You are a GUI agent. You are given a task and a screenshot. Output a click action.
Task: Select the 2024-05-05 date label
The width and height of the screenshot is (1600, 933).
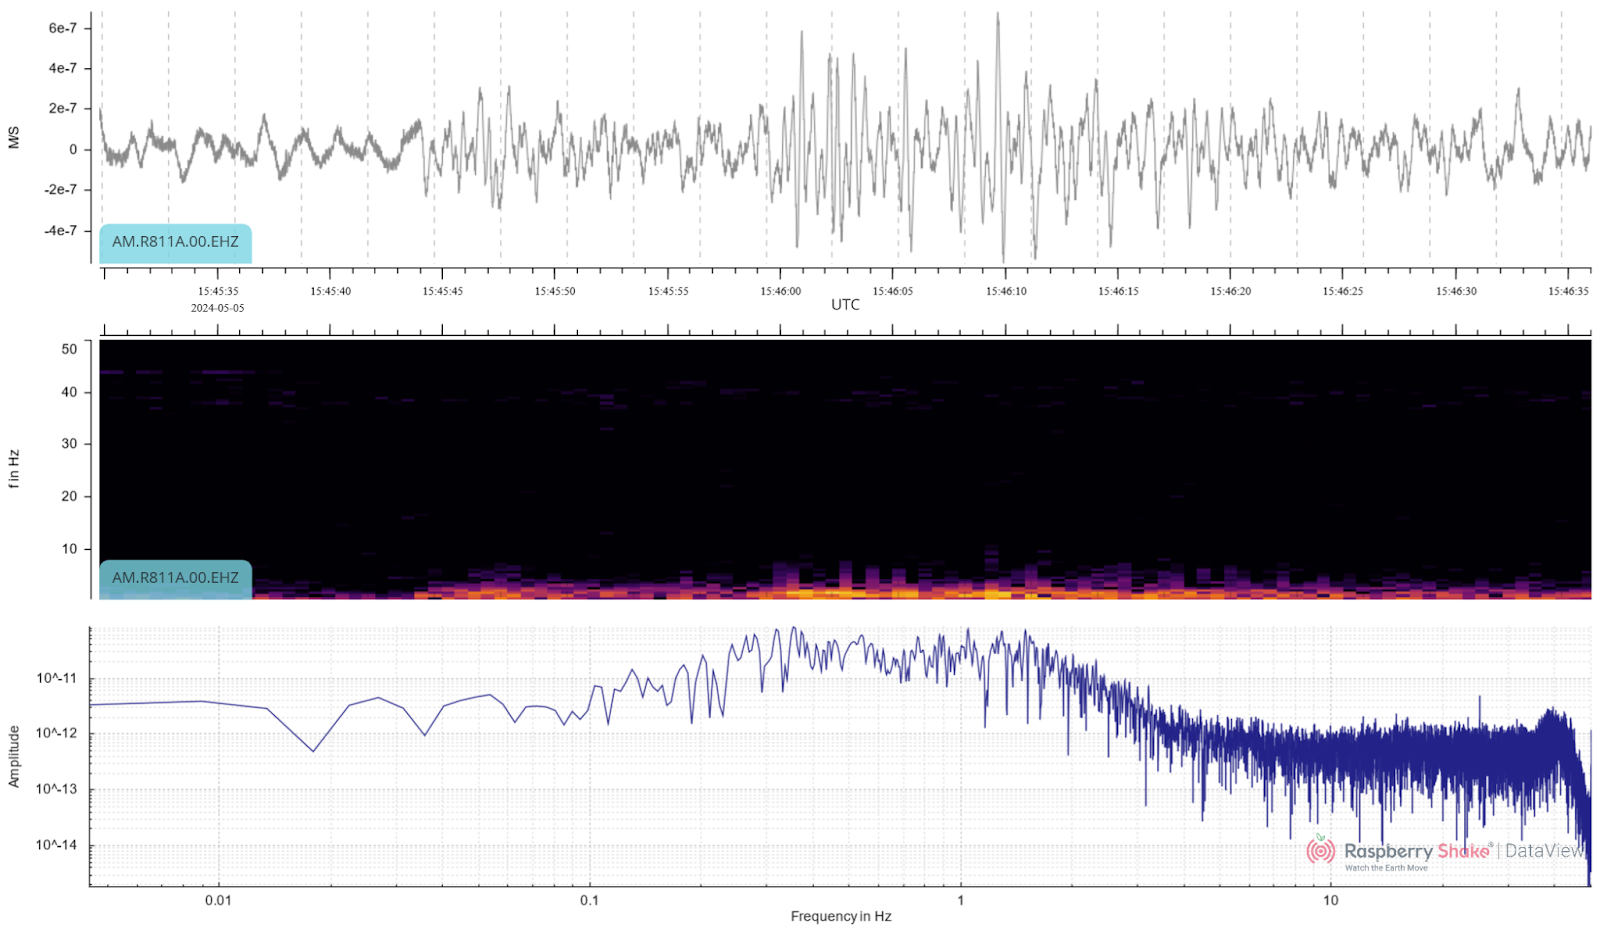pos(217,308)
